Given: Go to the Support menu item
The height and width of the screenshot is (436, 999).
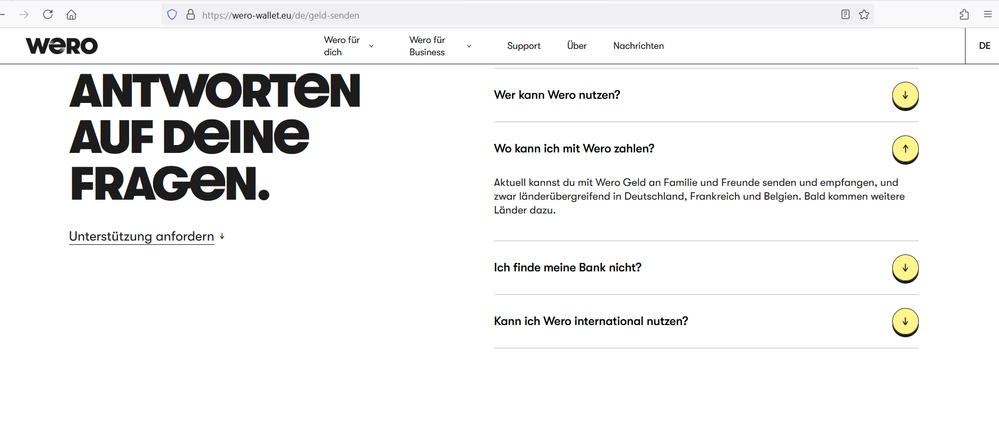Looking at the screenshot, I should pyautogui.click(x=523, y=46).
